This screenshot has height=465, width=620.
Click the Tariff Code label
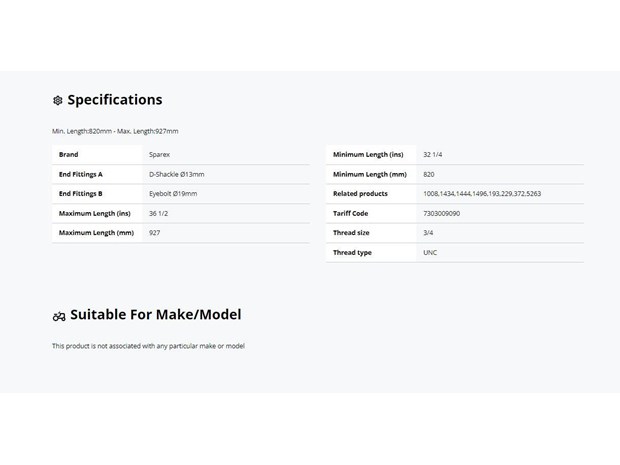pyautogui.click(x=350, y=214)
